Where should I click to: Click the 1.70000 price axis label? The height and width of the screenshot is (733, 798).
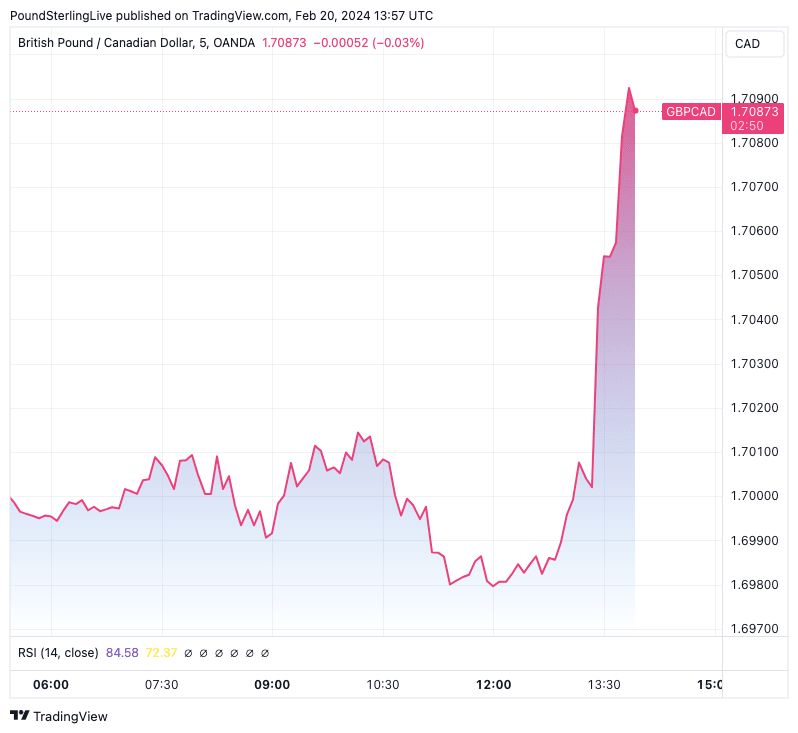(755, 496)
